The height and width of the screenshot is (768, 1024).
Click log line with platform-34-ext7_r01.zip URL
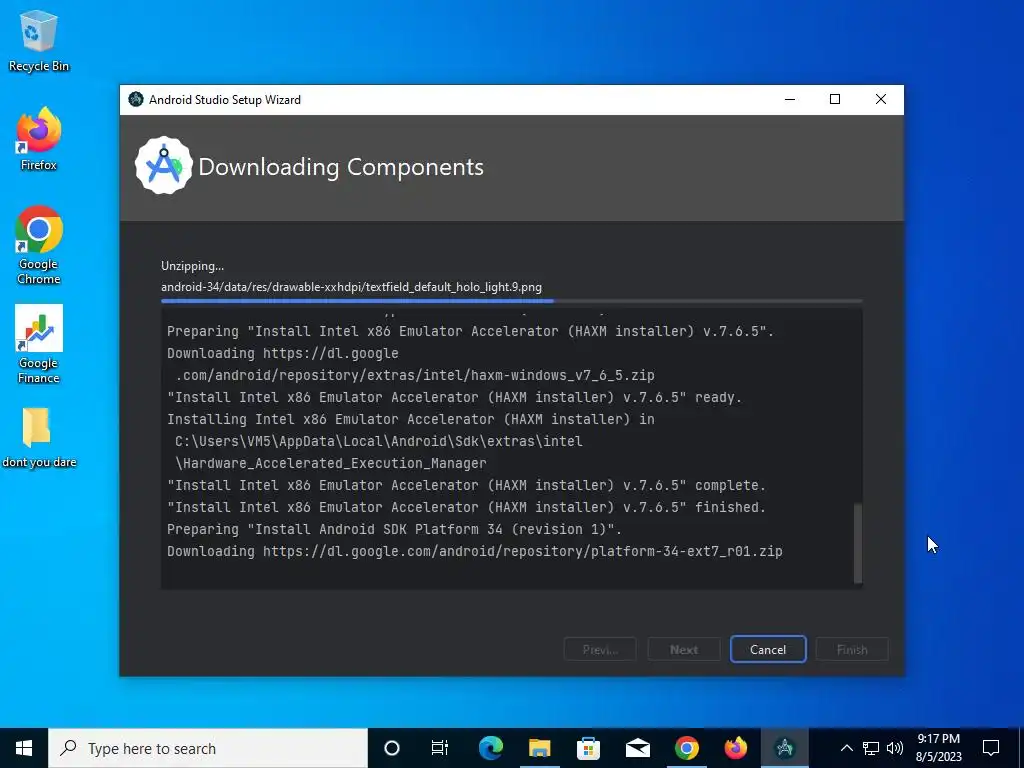475,551
